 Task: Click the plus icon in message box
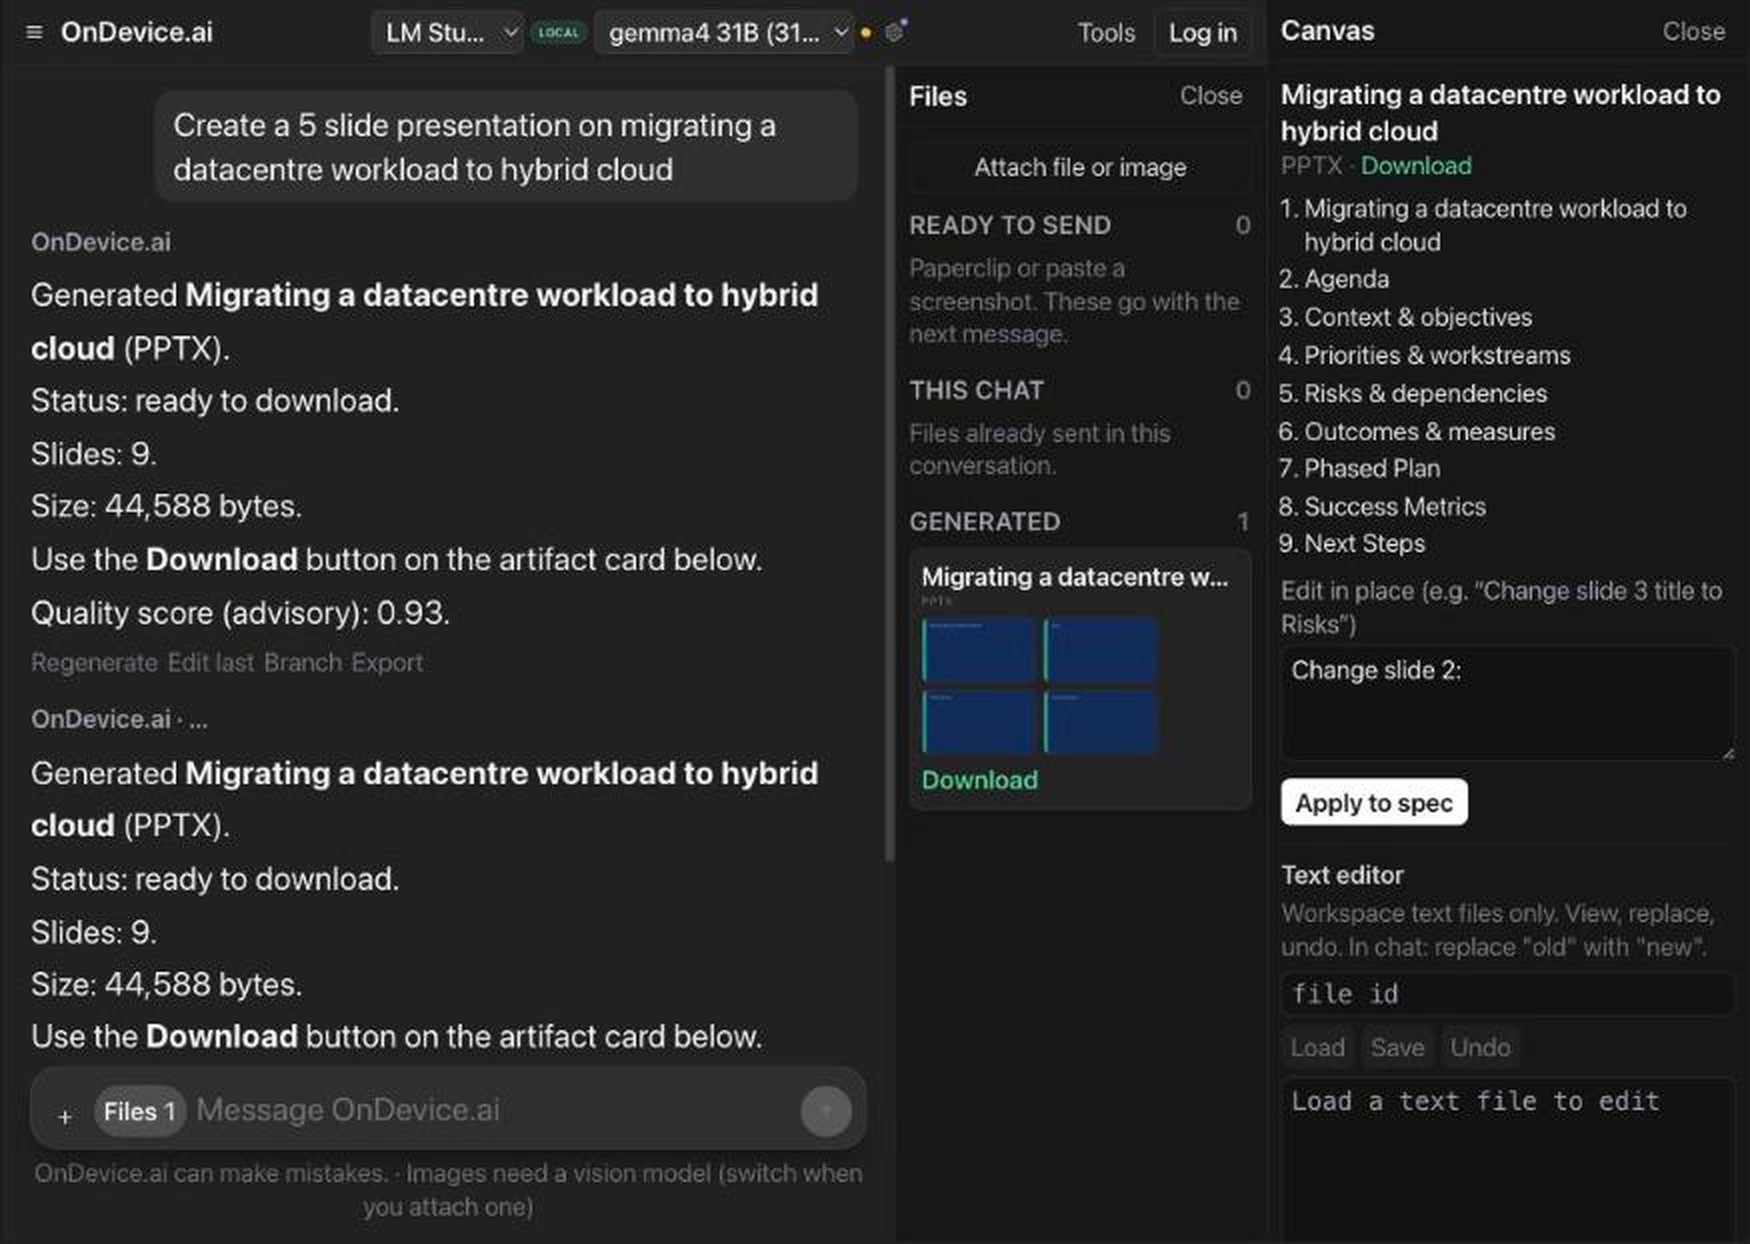[65, 1115]
